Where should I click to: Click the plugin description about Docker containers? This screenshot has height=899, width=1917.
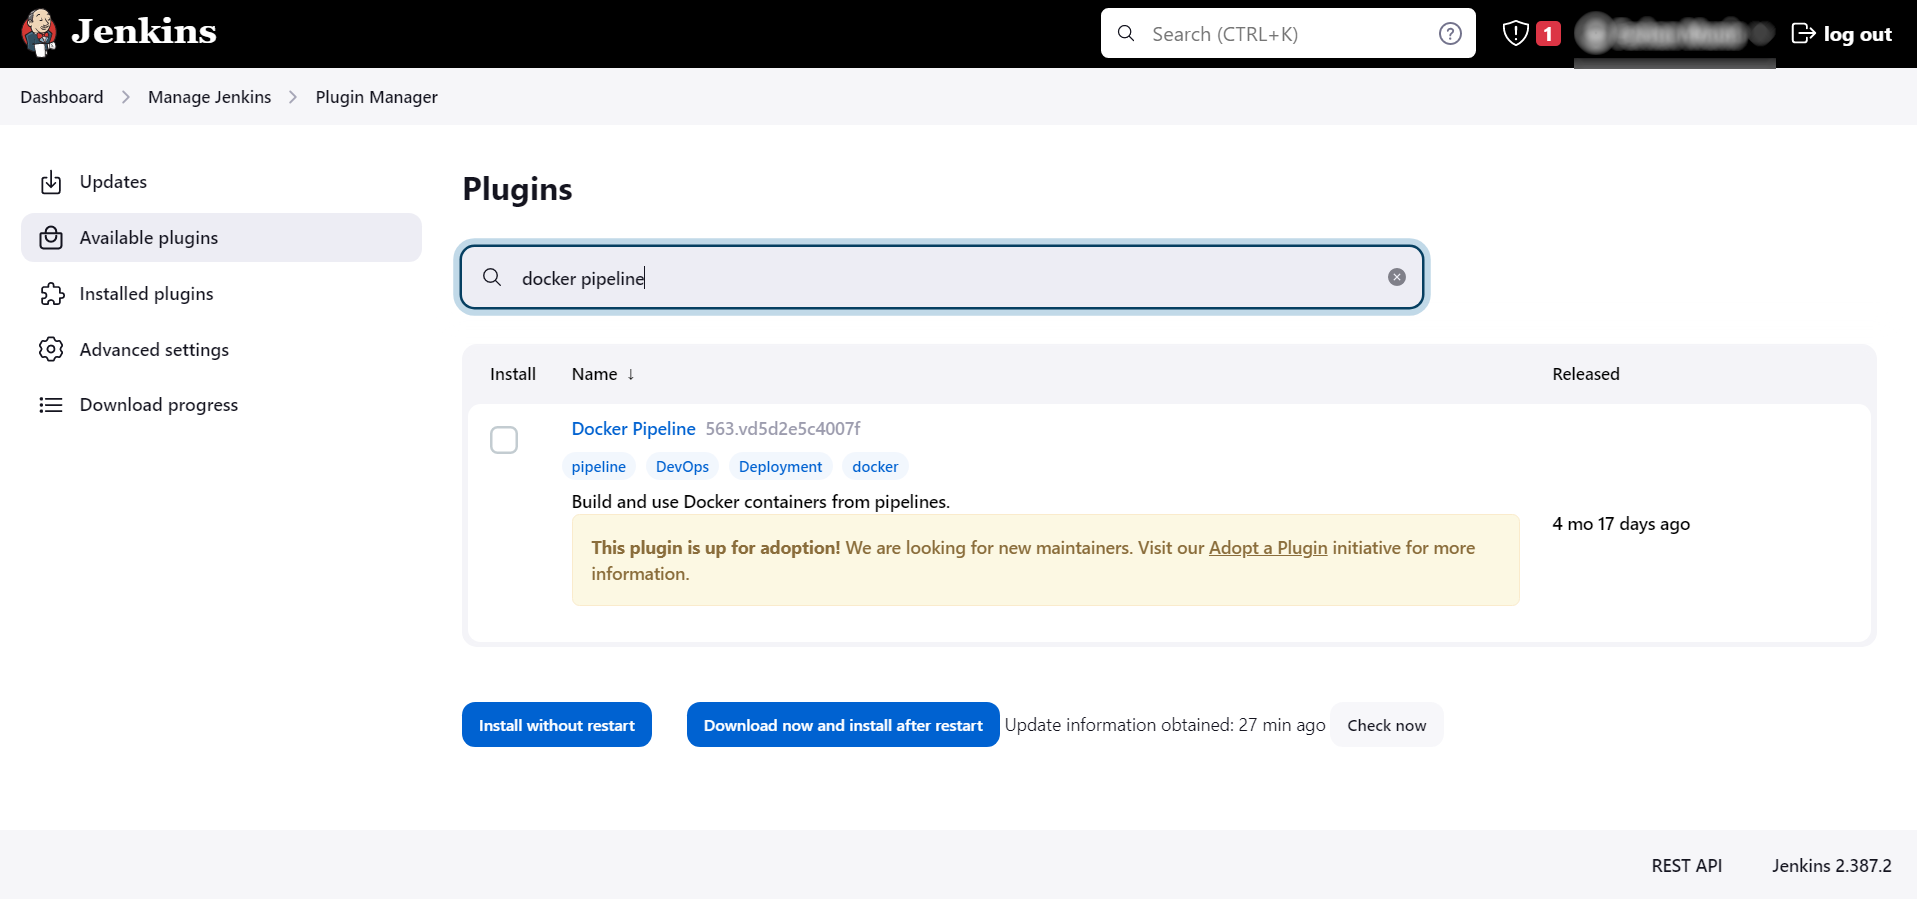[761, 502]
